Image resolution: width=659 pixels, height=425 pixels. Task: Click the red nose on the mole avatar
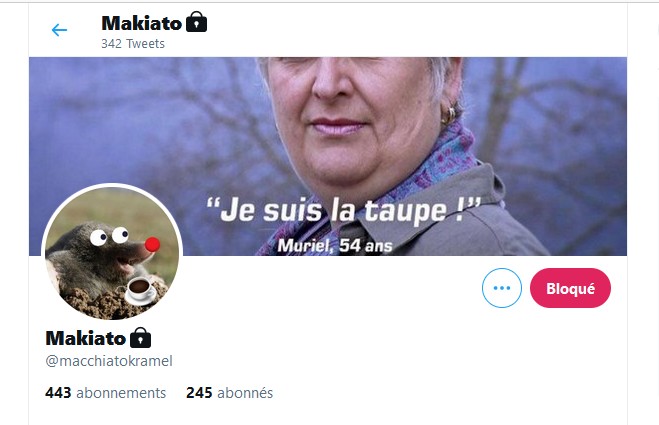coord(152,244)
